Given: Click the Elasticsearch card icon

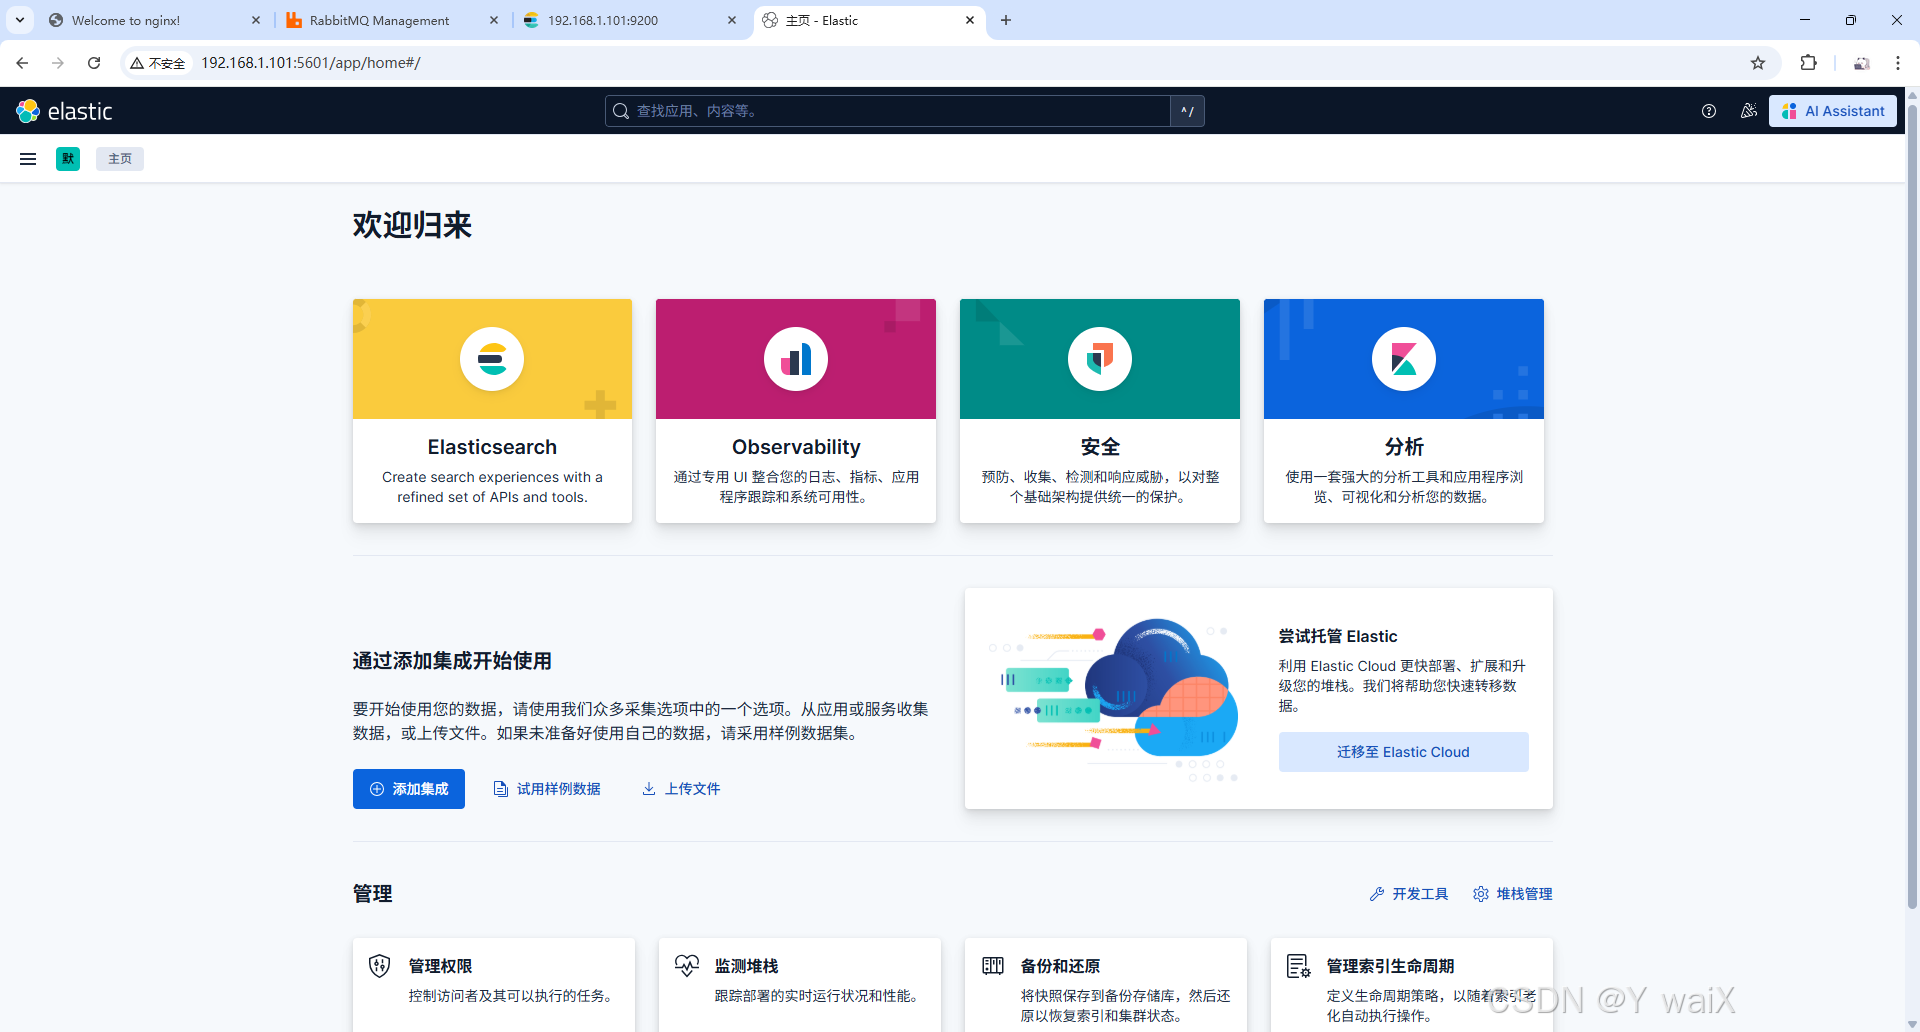Looking at the screenshot, I should pyautogui.click(x=492, y=359).
